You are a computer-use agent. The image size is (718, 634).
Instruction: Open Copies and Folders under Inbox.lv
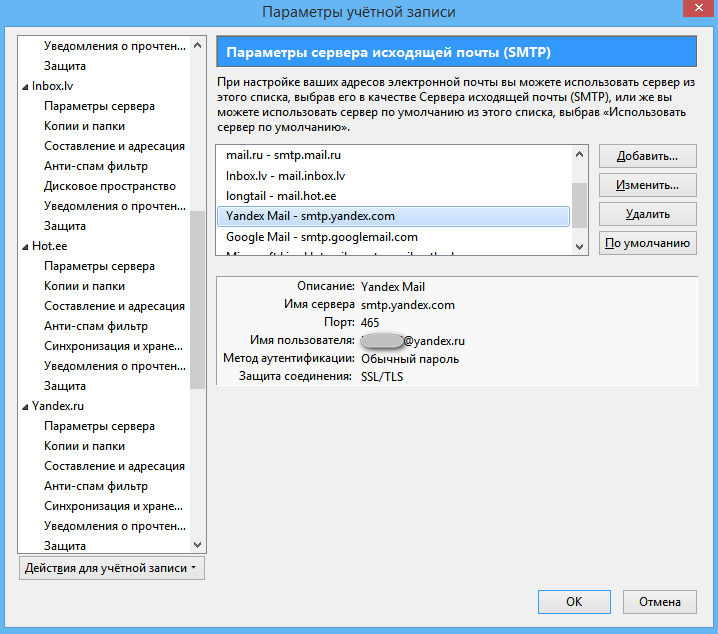pos(84,126)
